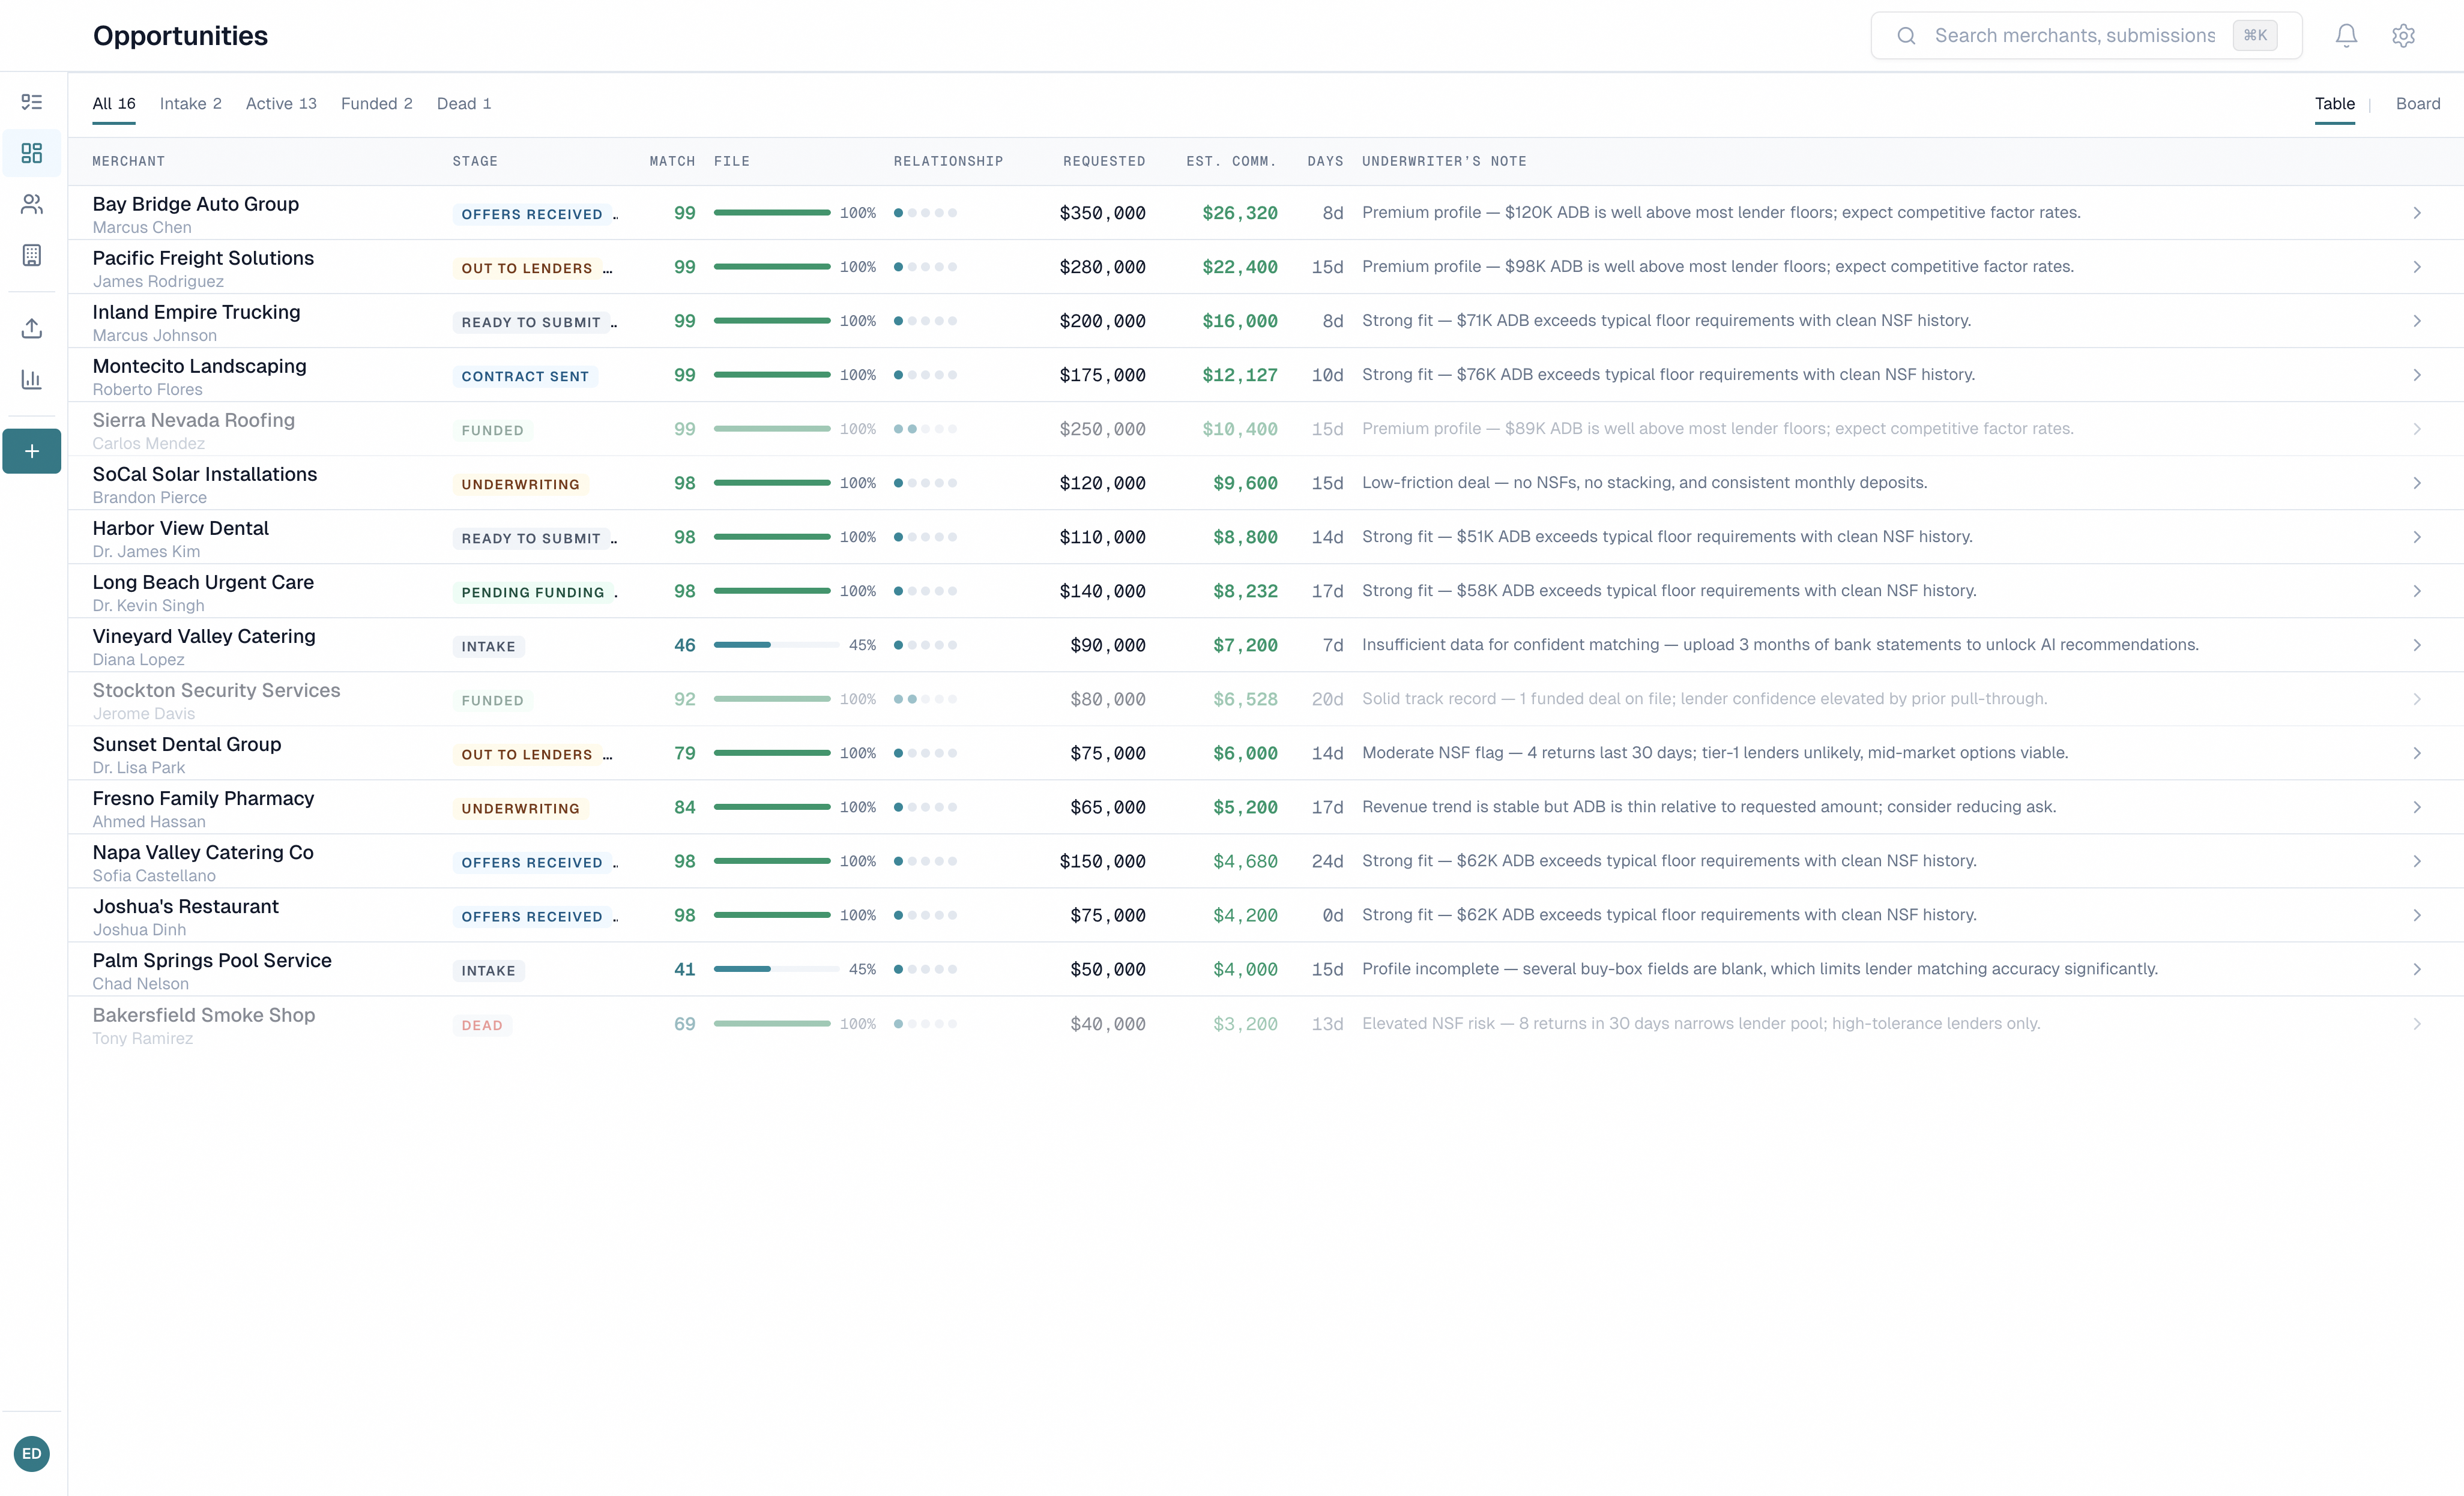The width and height of the screenshot is (2464, 1496).
Task: Open the building sidebar icon
Action: click(x=32, y=255)
